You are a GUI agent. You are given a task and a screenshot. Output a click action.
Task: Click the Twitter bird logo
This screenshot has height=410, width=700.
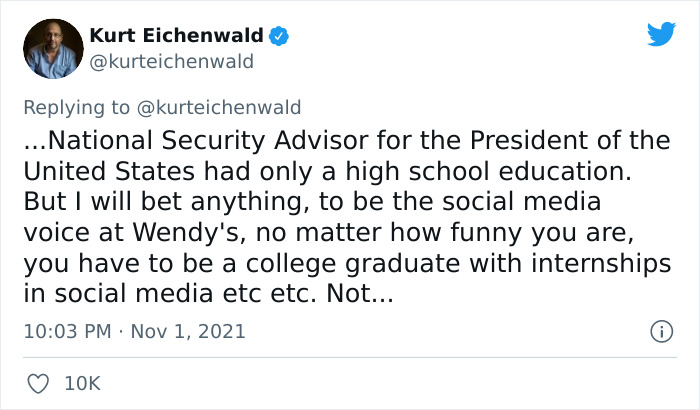click(661, 35)
